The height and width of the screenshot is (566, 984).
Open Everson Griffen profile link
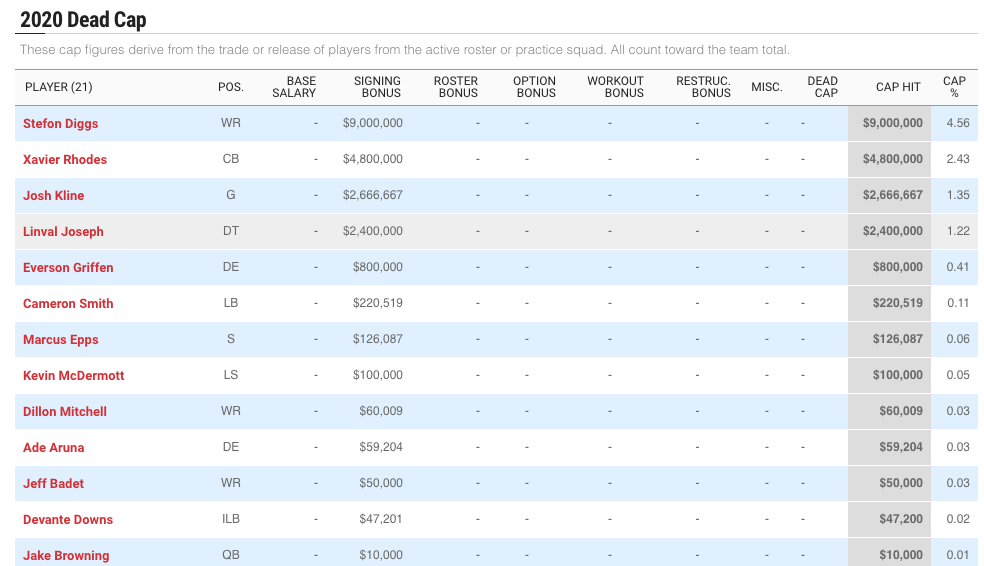coord(68,267)
